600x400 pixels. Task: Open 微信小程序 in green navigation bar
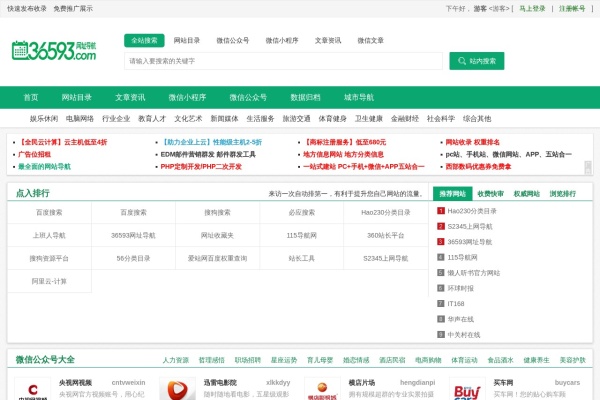(188, 97)
